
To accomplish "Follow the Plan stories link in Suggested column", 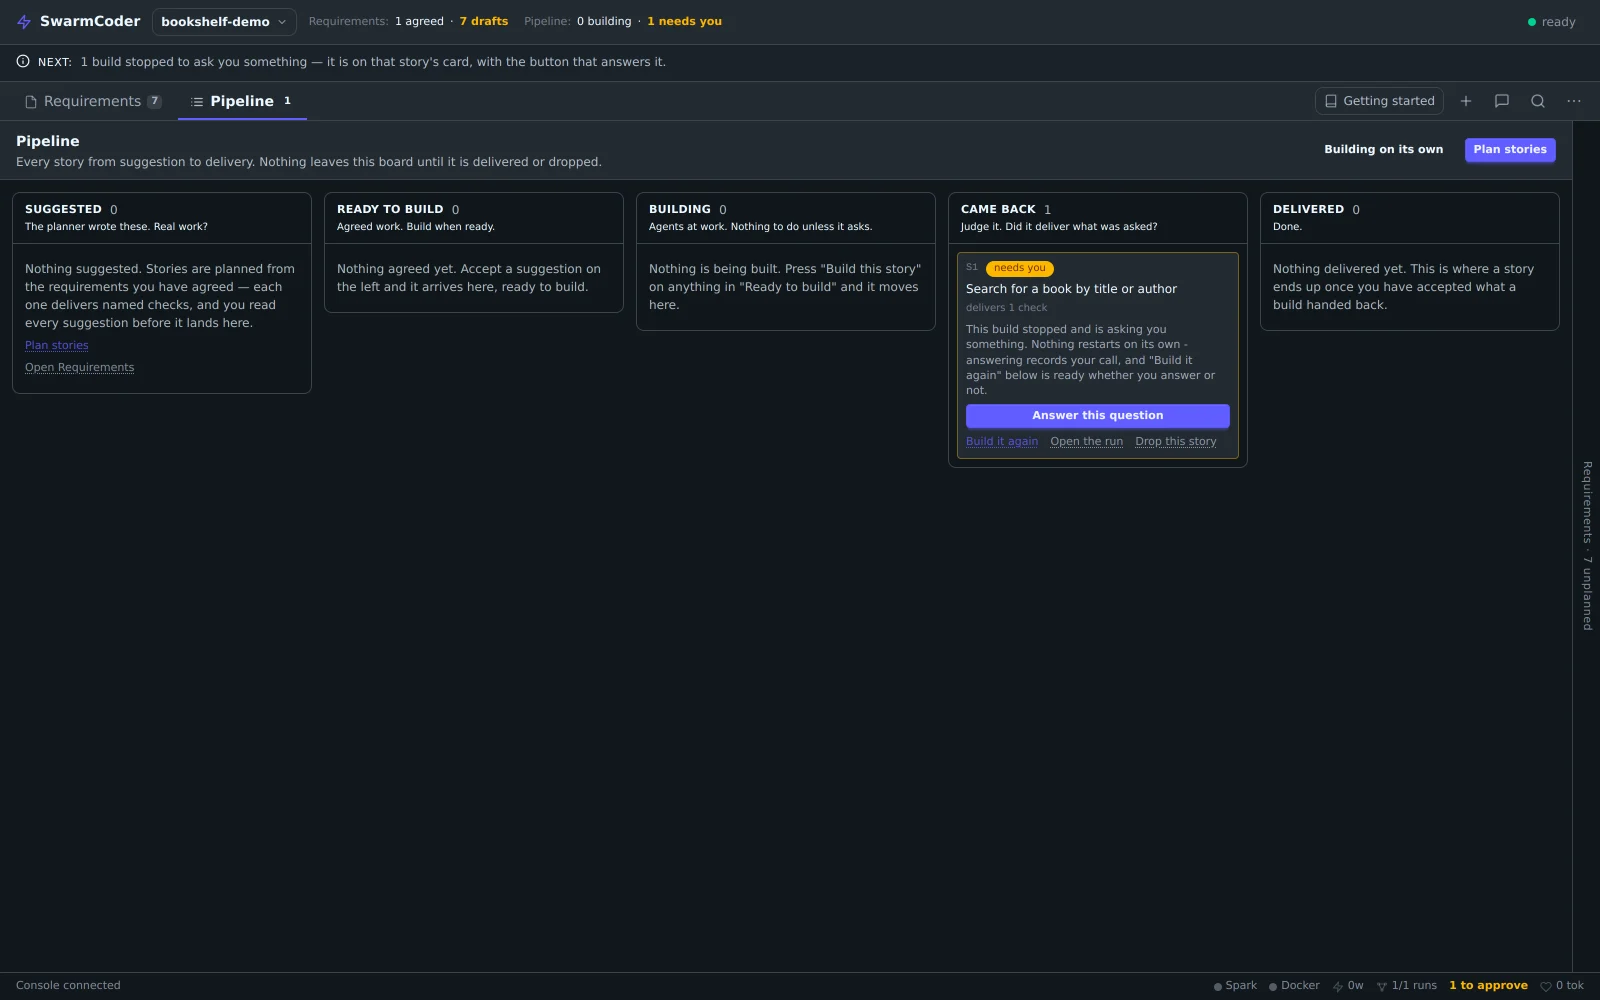I will (57, 345).
